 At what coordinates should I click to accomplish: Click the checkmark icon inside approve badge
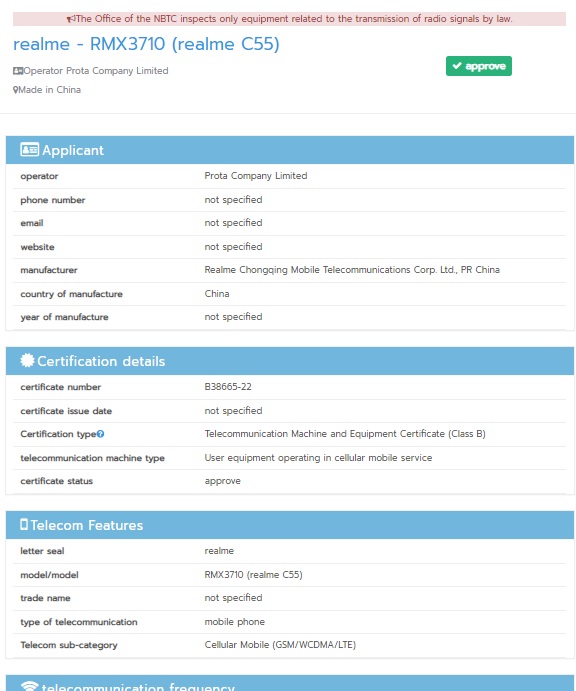point(457,66)
